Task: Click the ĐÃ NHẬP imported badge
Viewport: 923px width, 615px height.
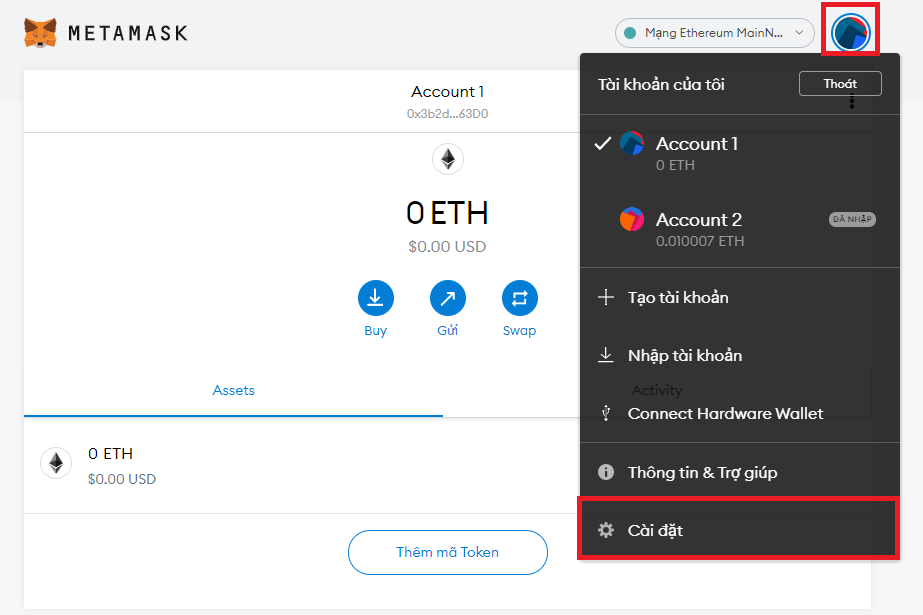Action: [852, 219]
